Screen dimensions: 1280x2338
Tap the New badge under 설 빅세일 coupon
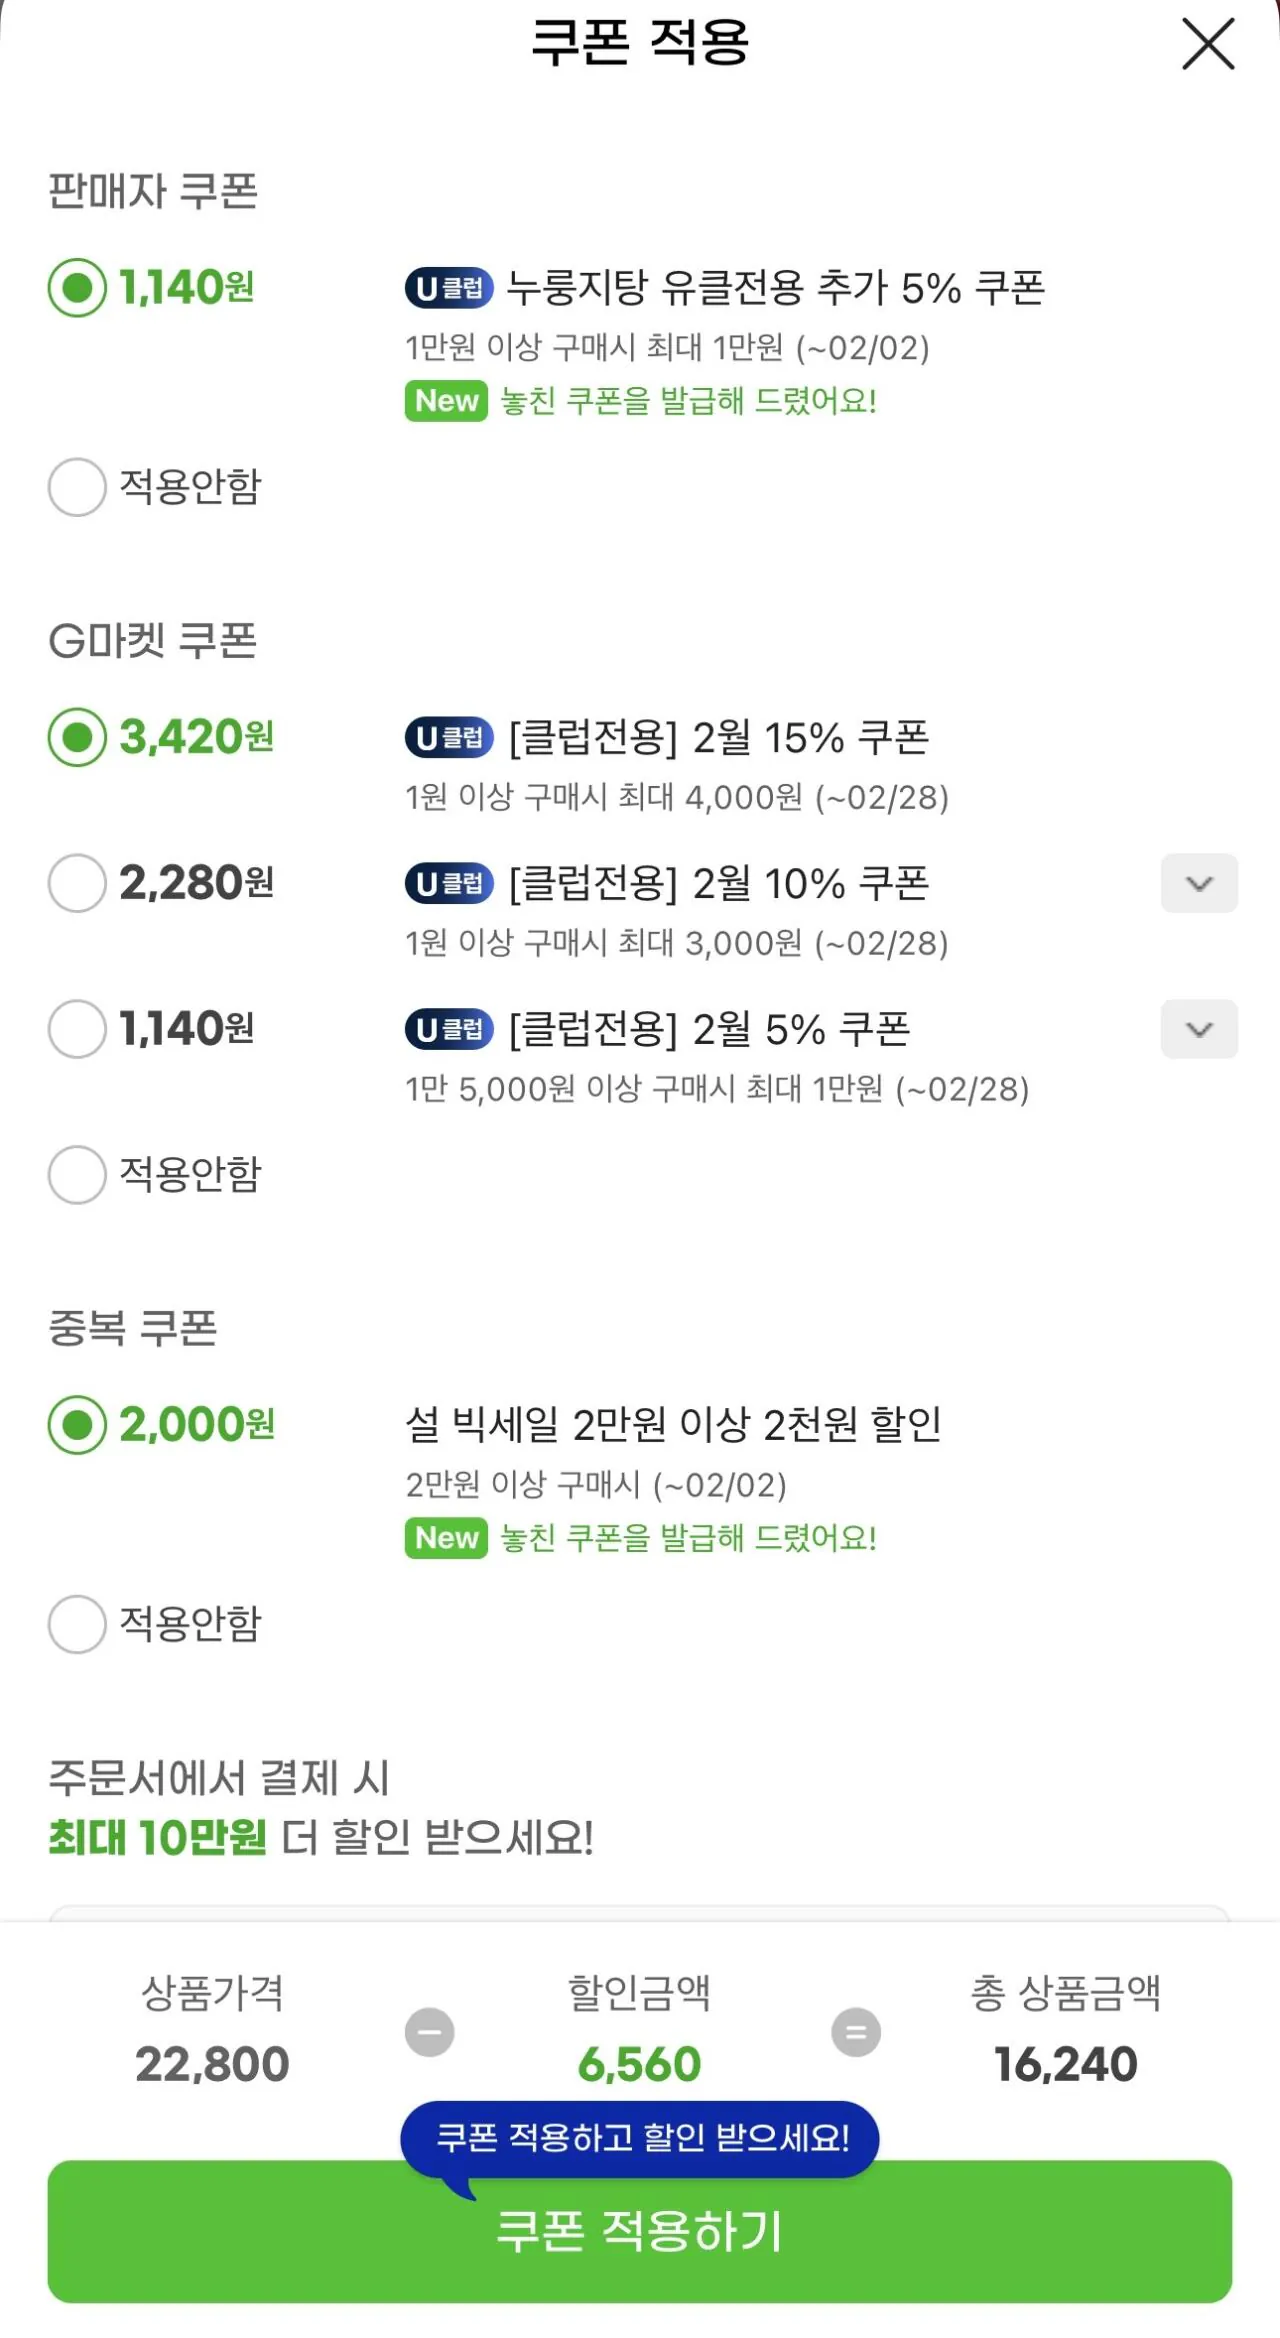(x=446, y=1538)
